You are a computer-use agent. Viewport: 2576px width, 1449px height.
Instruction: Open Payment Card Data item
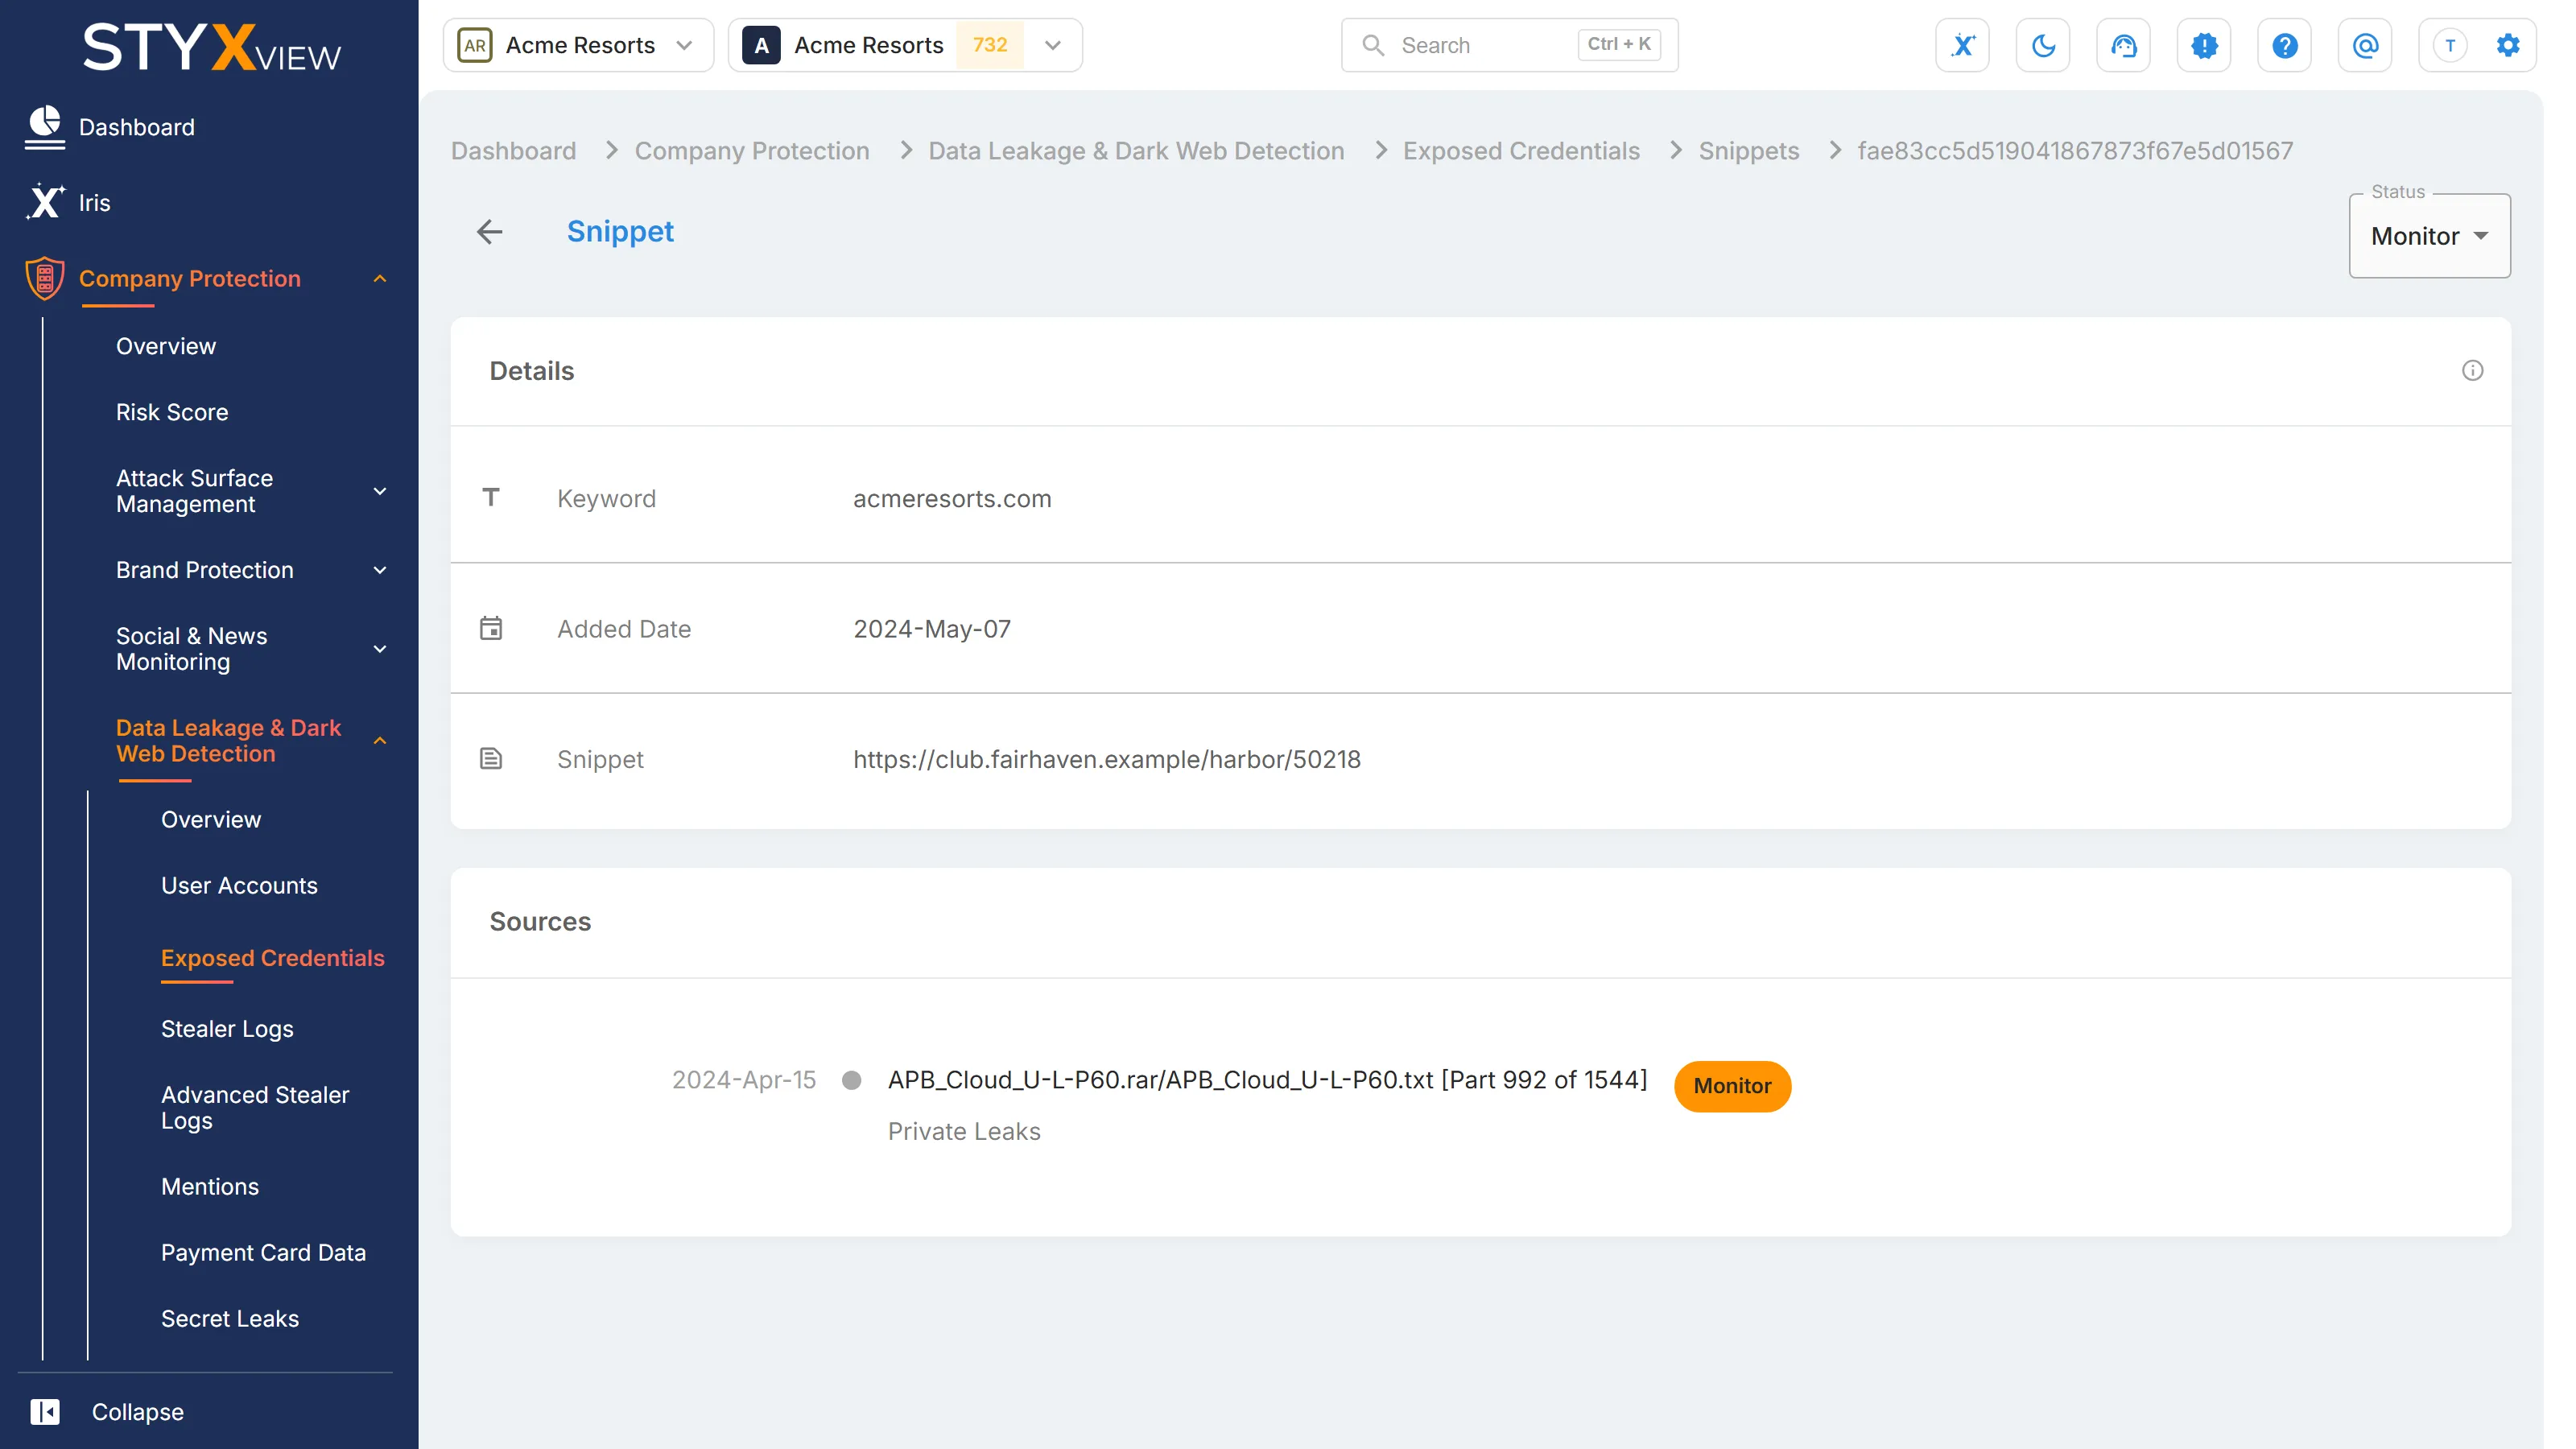263,1252
